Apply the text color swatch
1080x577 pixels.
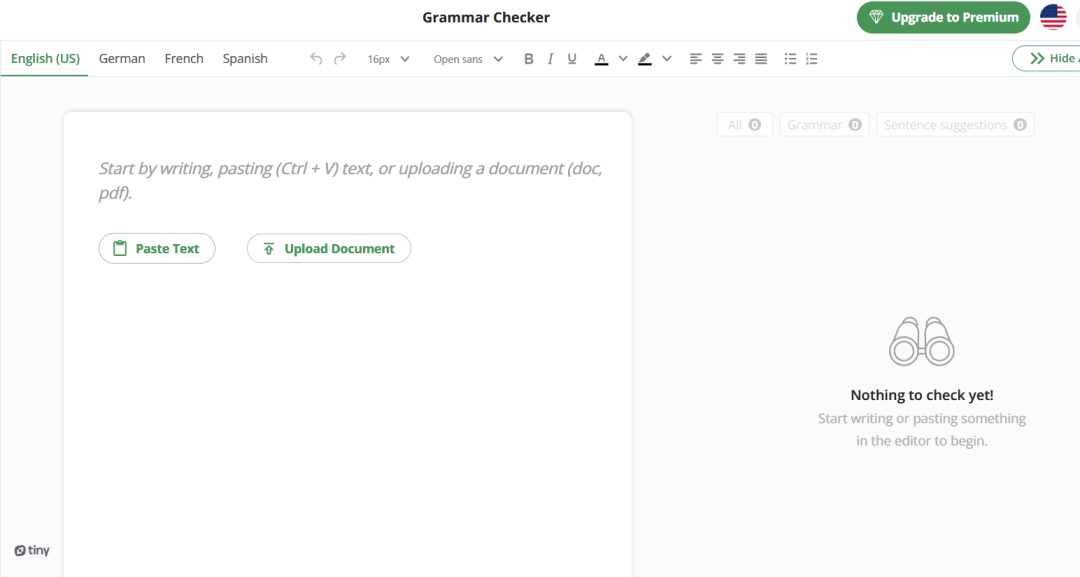tap(601, 59)
